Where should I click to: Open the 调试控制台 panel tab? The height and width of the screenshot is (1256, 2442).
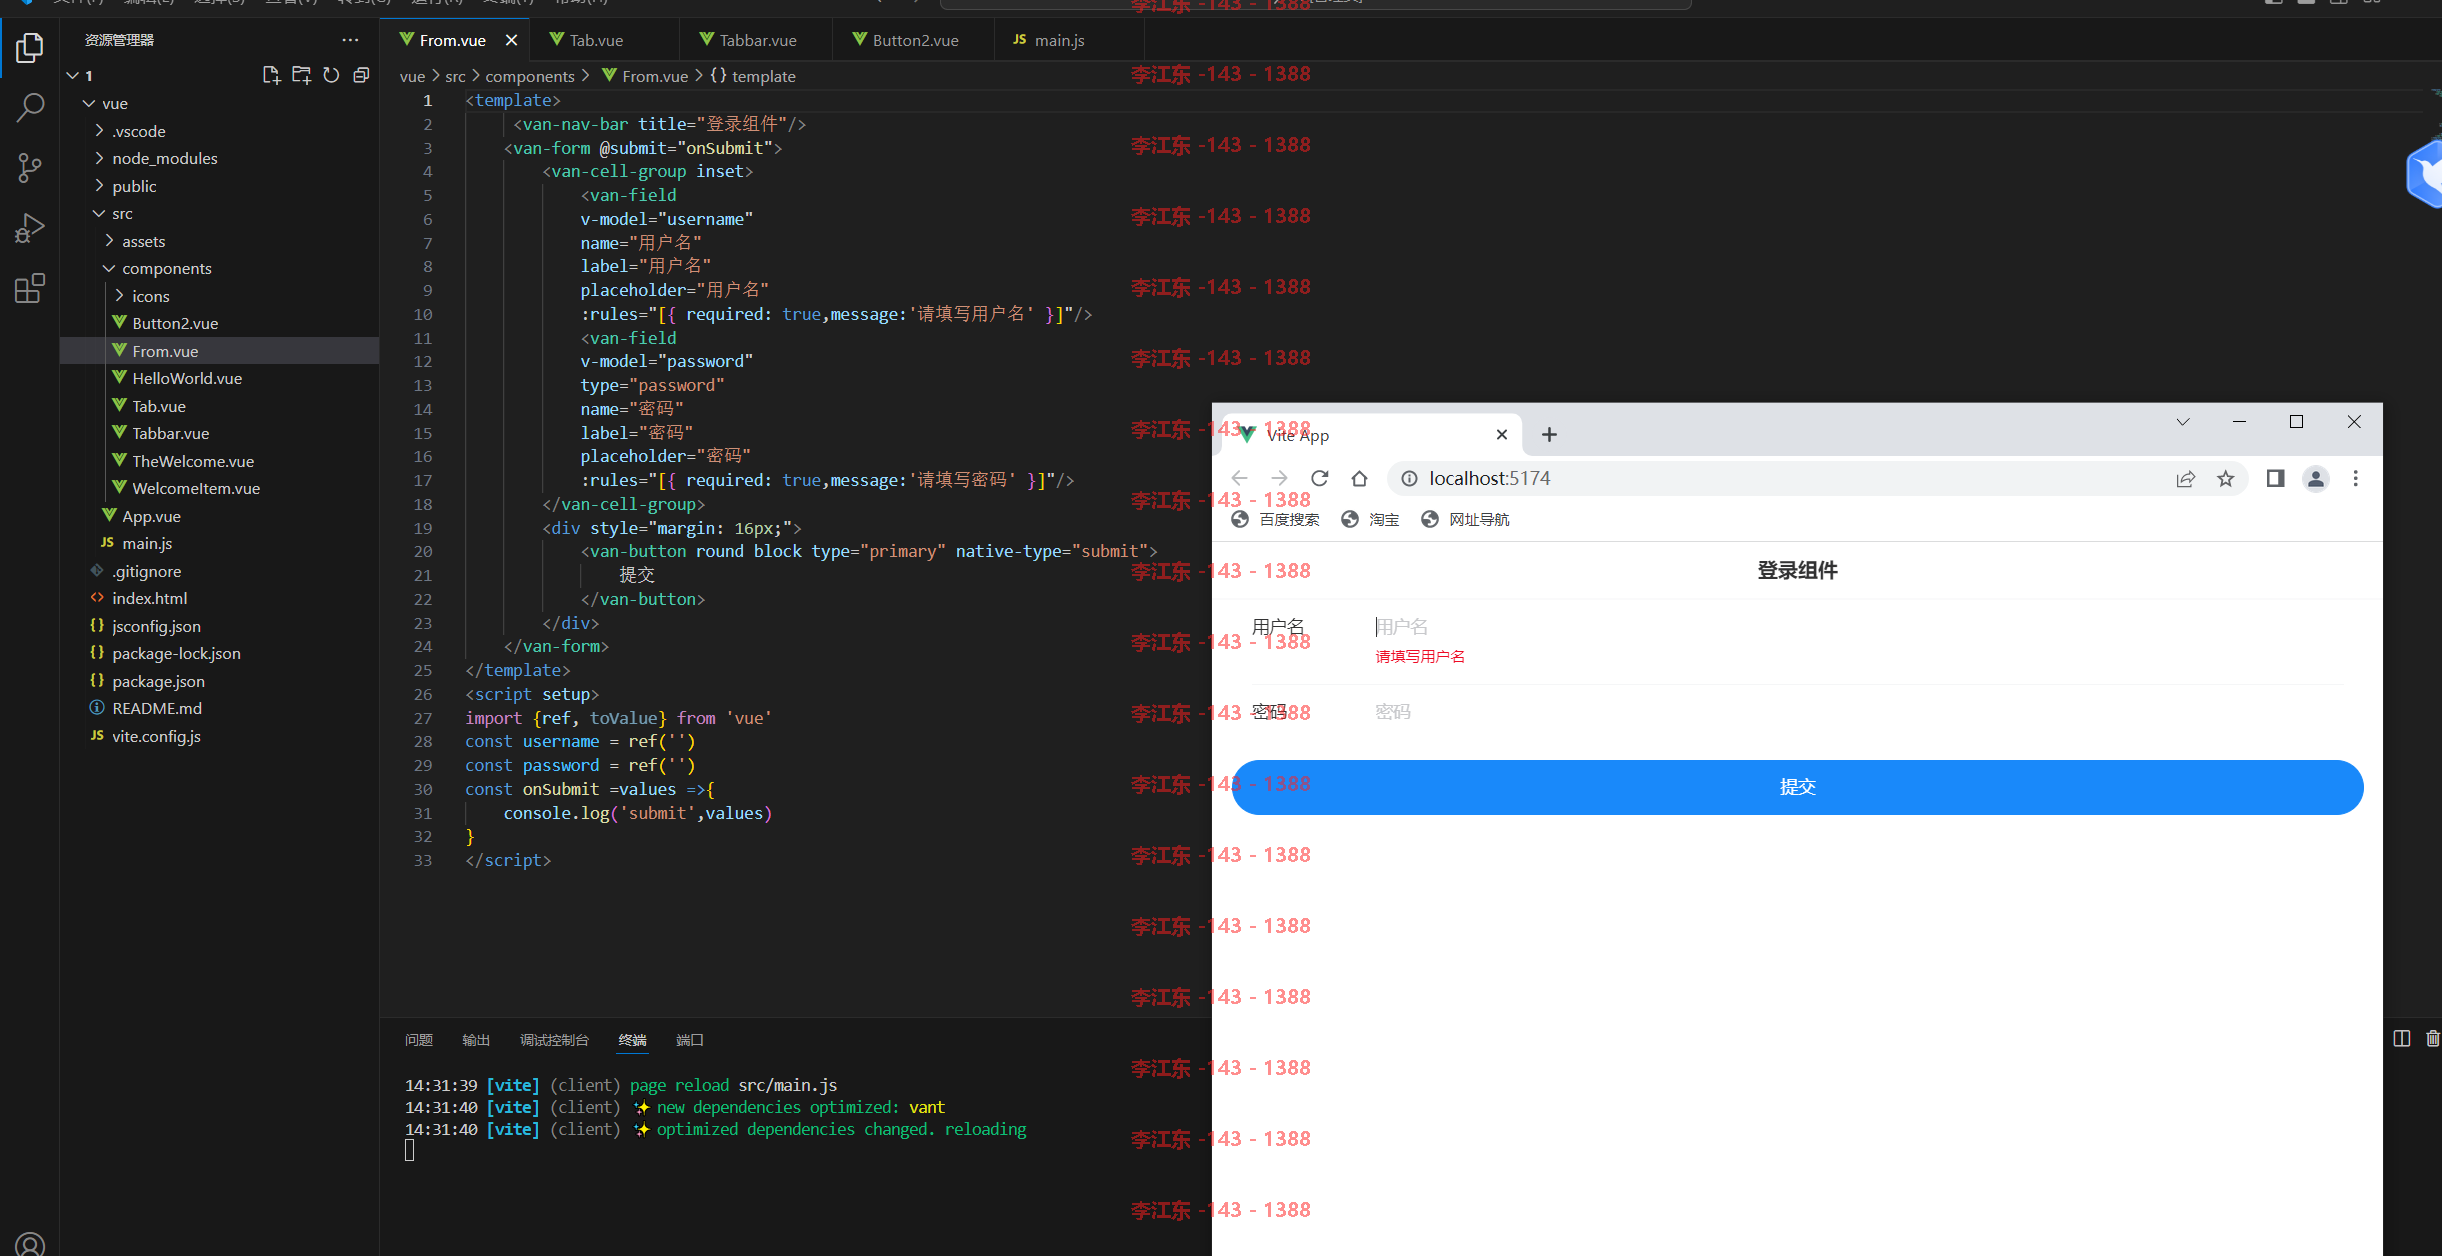click(x=554, y=1040)
